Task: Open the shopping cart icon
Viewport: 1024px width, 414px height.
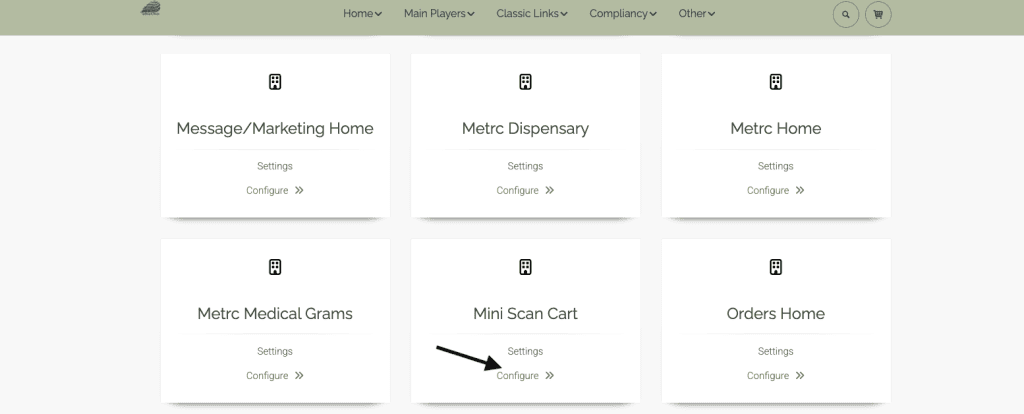Action: click(x=878, y=15)
